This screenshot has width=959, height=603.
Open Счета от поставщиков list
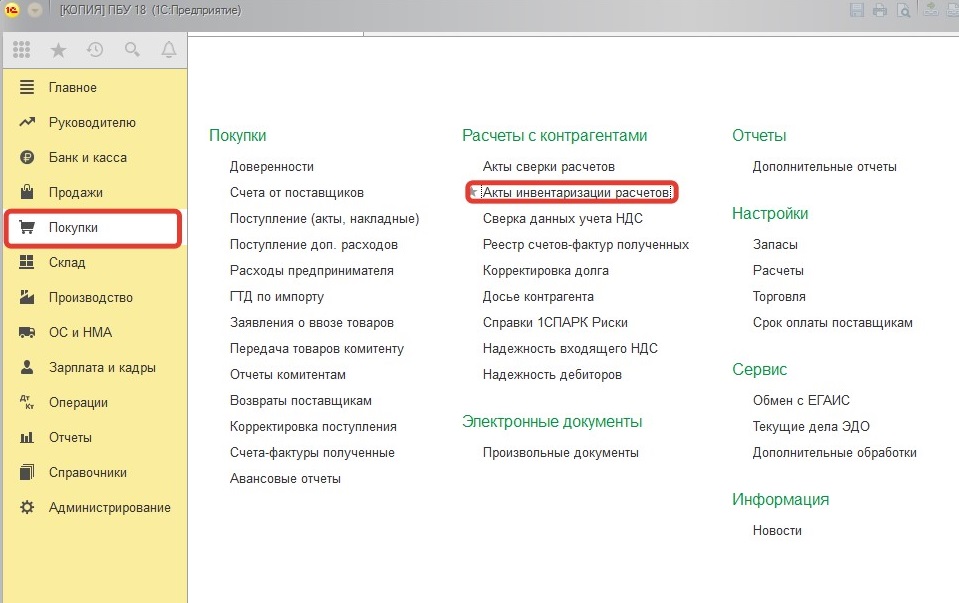coord(296,192)
